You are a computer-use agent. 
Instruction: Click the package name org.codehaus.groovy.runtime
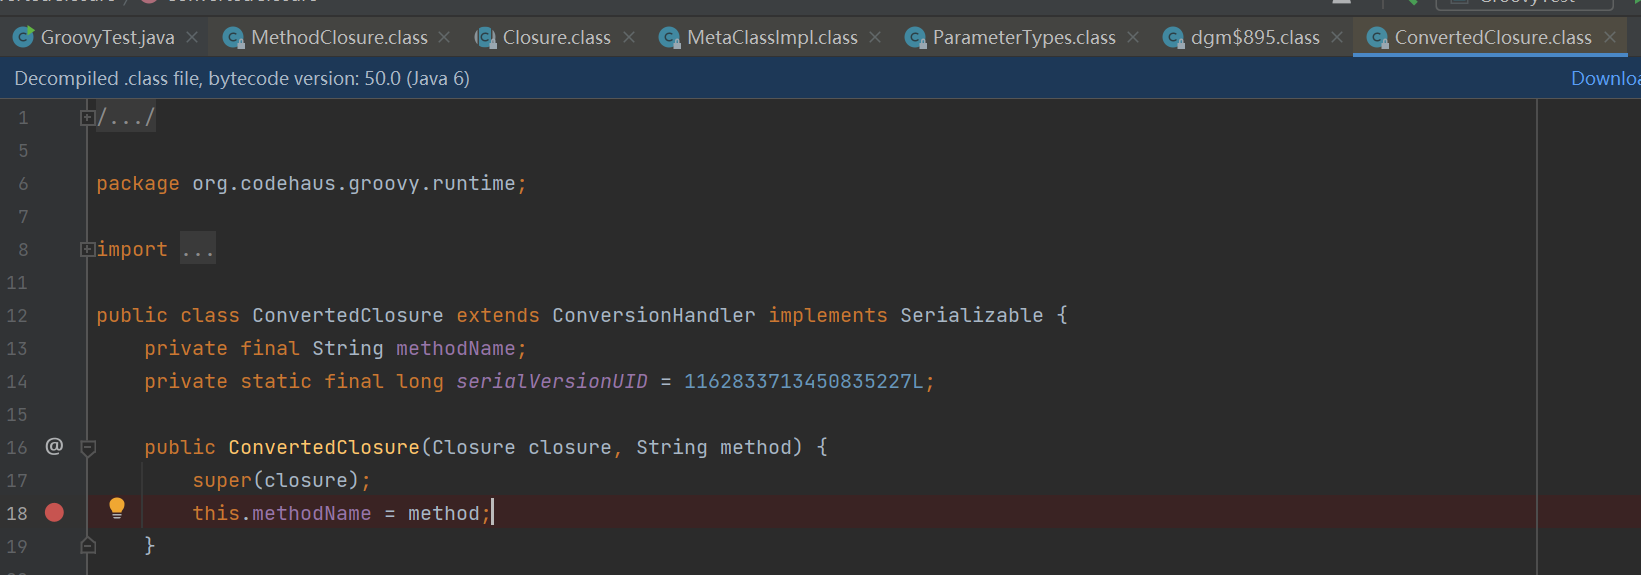pyautogui.click(x=354, y=183)
